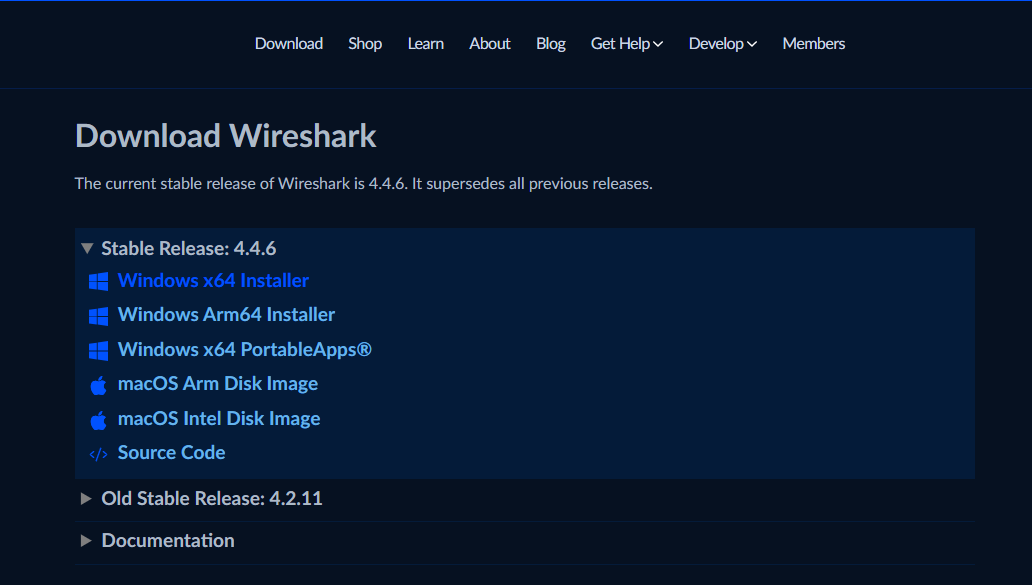The image size is (1032, 585).
Task: Collapse the Stable Release 4.4.6 section triangle
Action: tap(87, 249)
